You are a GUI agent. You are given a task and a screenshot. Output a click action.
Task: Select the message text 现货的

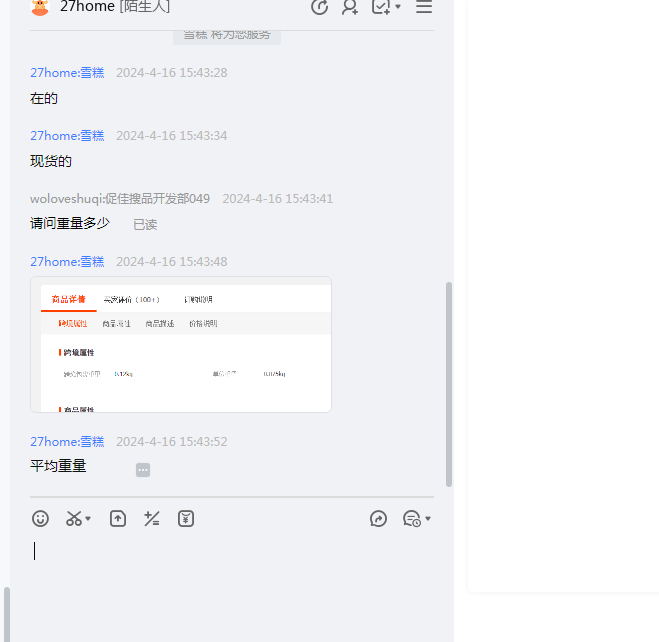(x=51, y=161)
